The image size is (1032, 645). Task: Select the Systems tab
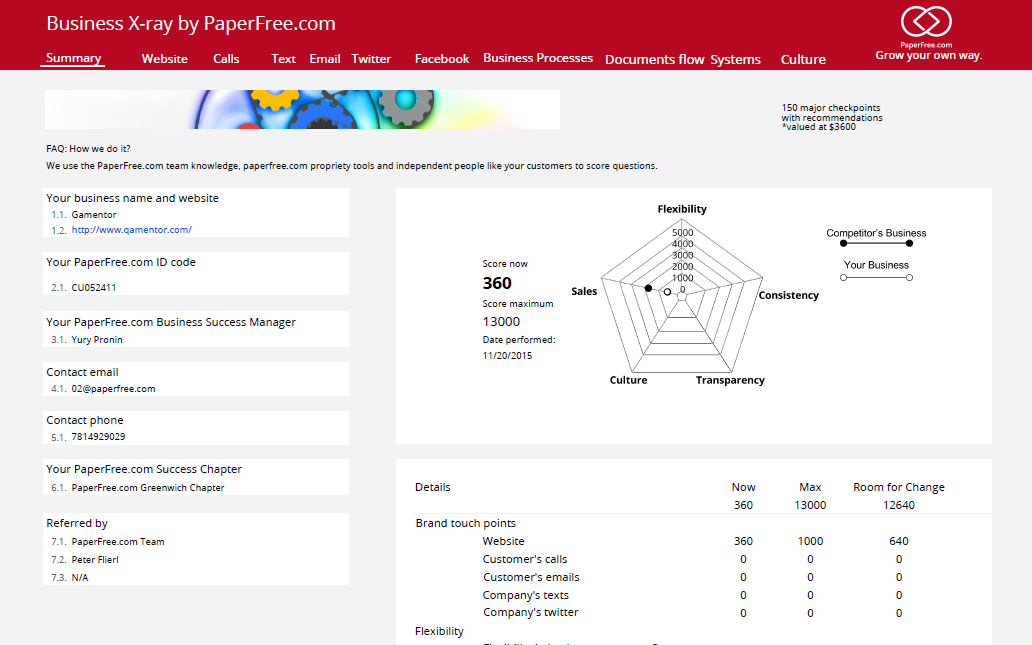(x=735, y=59)
